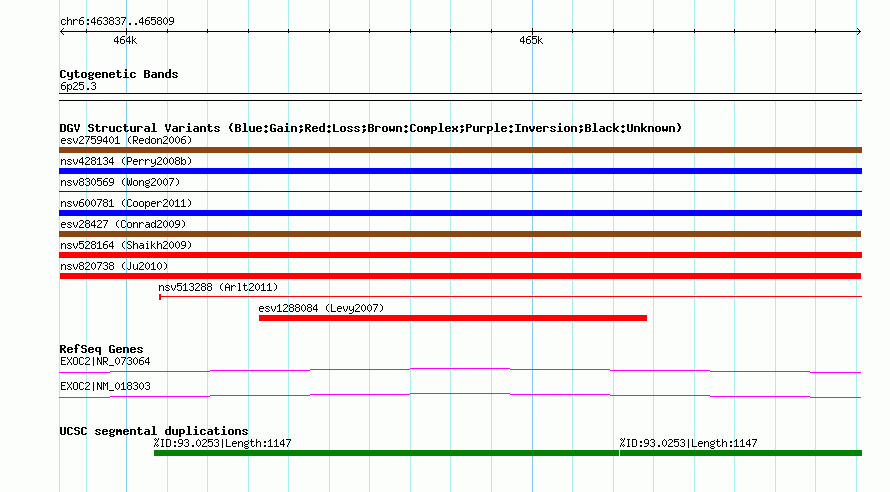Screen dimensions: 890x492
Task: Click the brown bar for esv2759401
Action: [460, 150]
